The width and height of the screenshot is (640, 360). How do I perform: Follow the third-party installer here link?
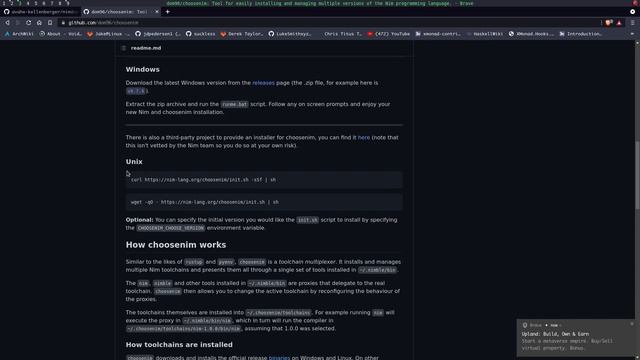[364, 138]
